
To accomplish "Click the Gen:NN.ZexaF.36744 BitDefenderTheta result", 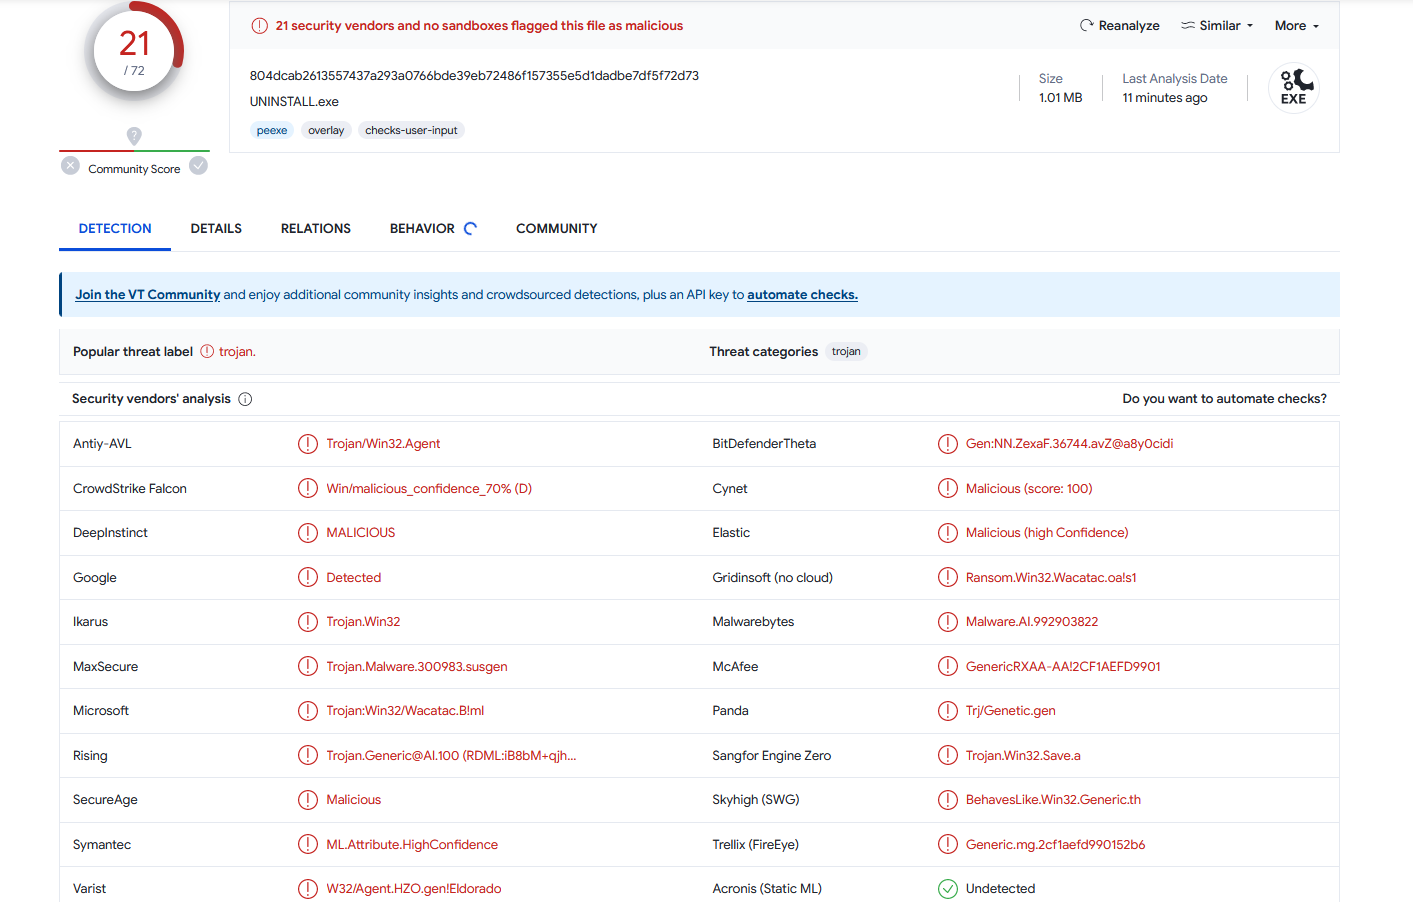I will 1069,444.
